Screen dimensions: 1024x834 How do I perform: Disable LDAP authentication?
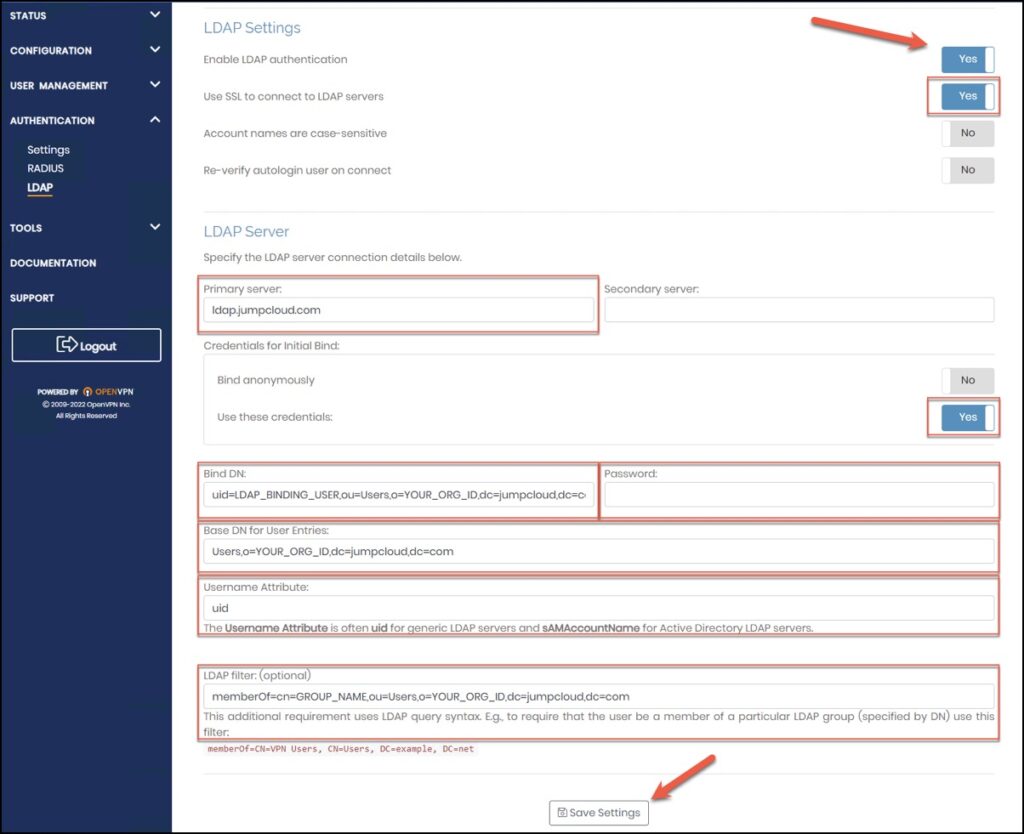click(x=966, y=59)
